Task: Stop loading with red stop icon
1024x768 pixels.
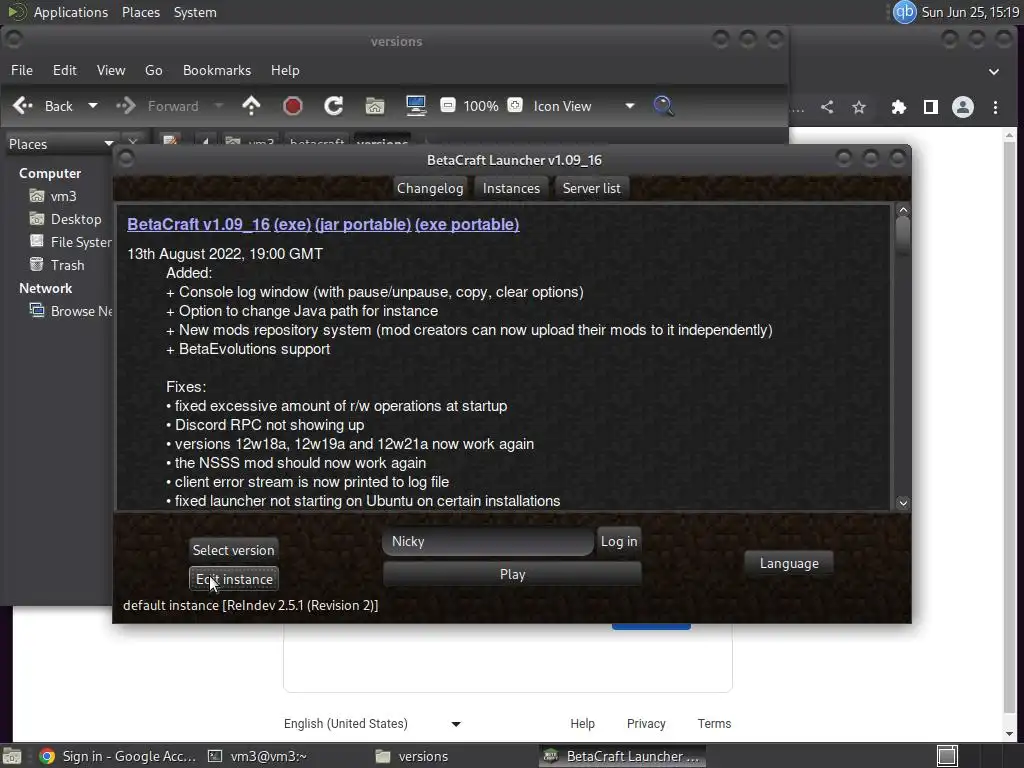Action: 293,106
